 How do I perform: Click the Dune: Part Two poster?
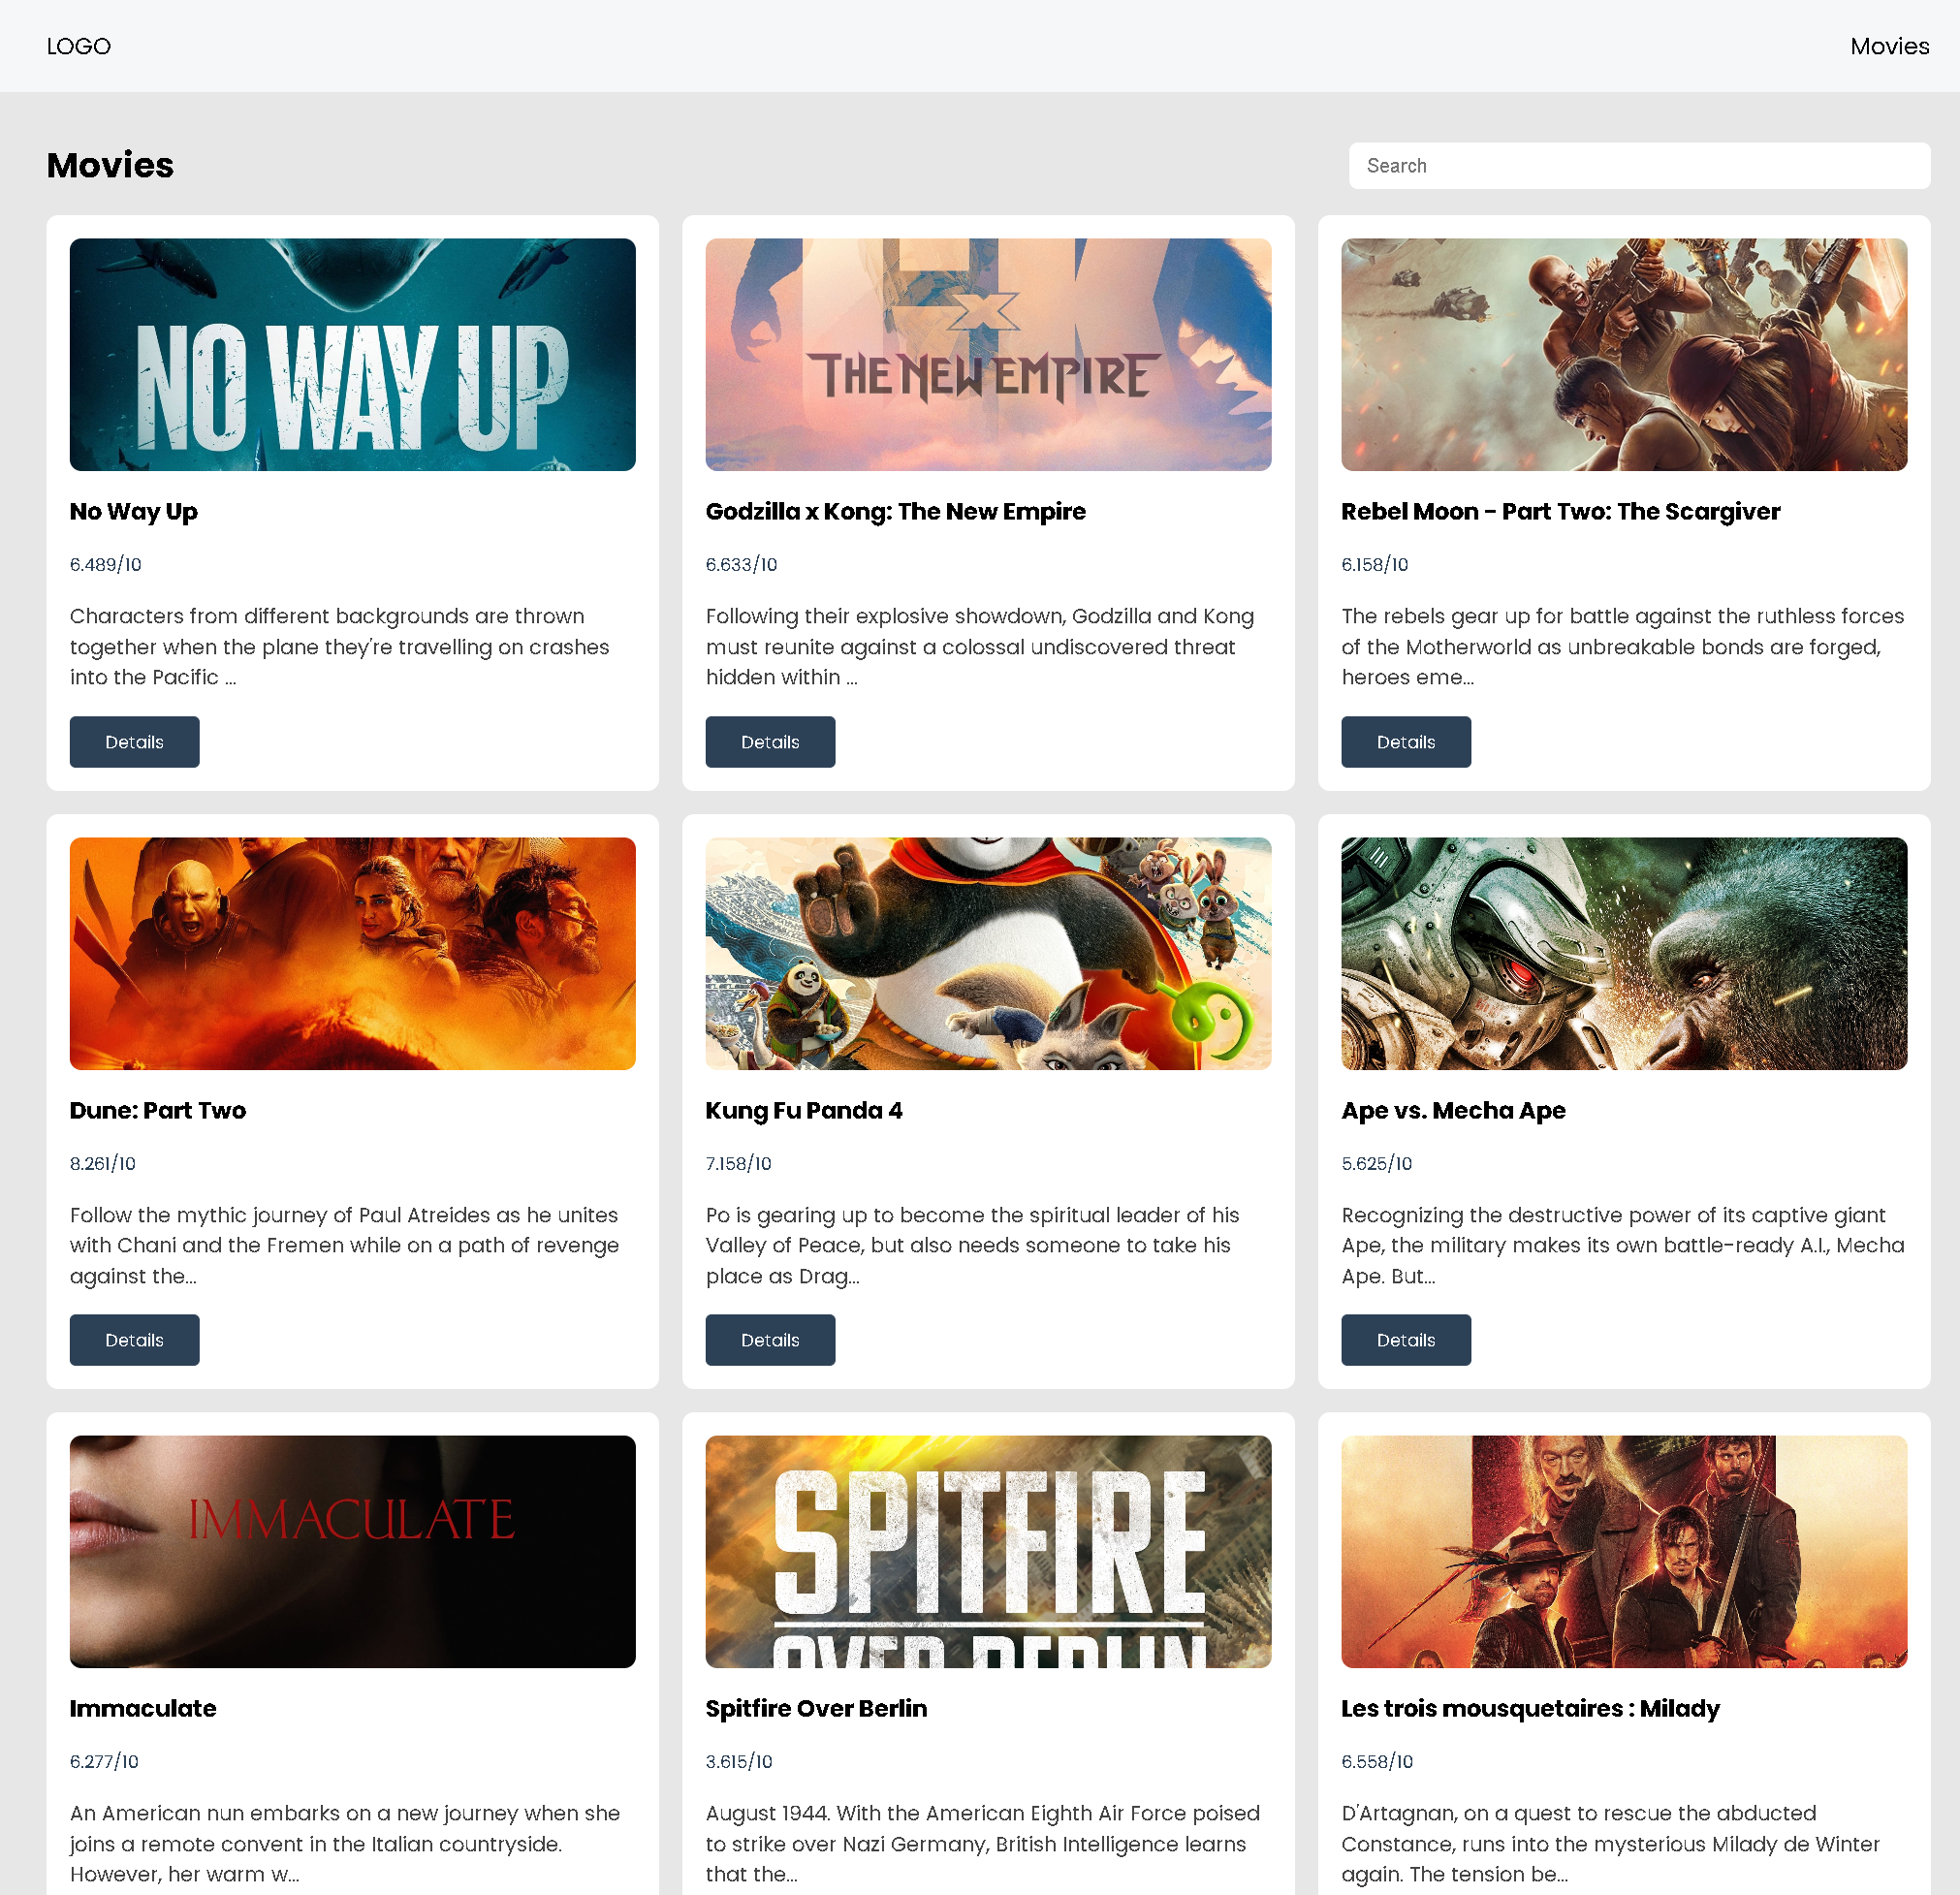click(352, 953)
